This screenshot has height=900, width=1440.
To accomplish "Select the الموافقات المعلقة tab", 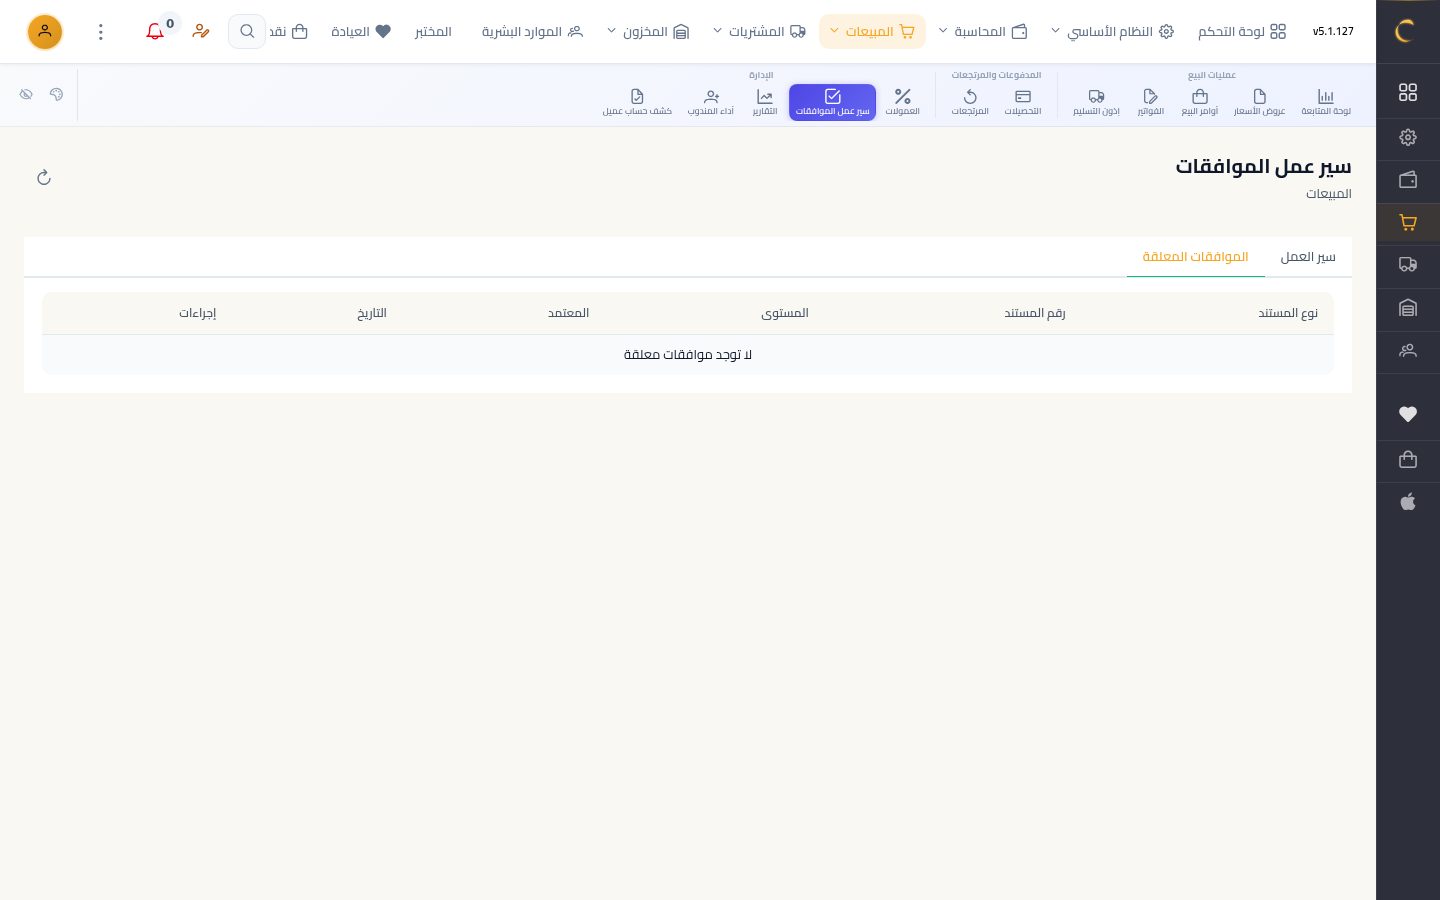I will click(1195, 257).
